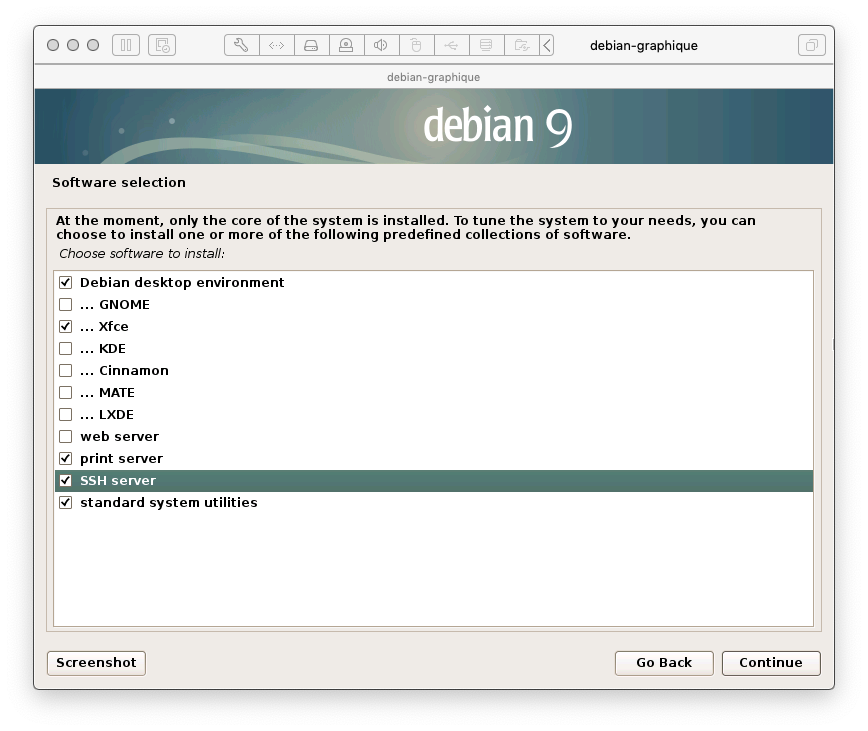The height and width of the screenshot is (731, 868).
Task: Click the sound speaker icon
Action: click(381, 45)
